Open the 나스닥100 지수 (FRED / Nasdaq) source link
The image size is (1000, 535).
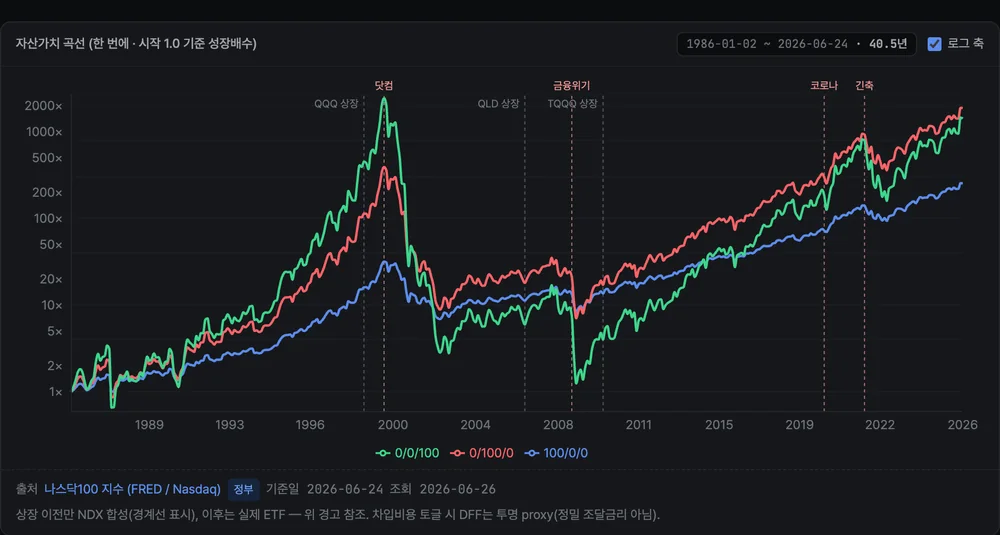[x=133, y=489]
